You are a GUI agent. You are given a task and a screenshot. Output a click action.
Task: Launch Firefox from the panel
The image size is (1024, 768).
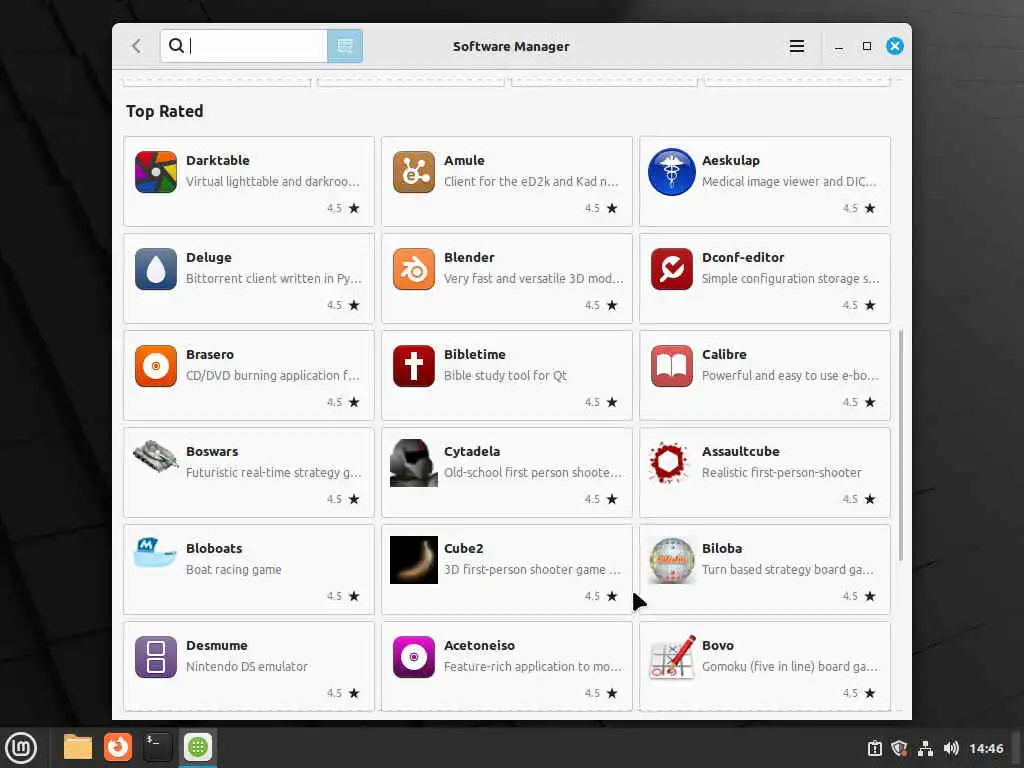[118, 747]
